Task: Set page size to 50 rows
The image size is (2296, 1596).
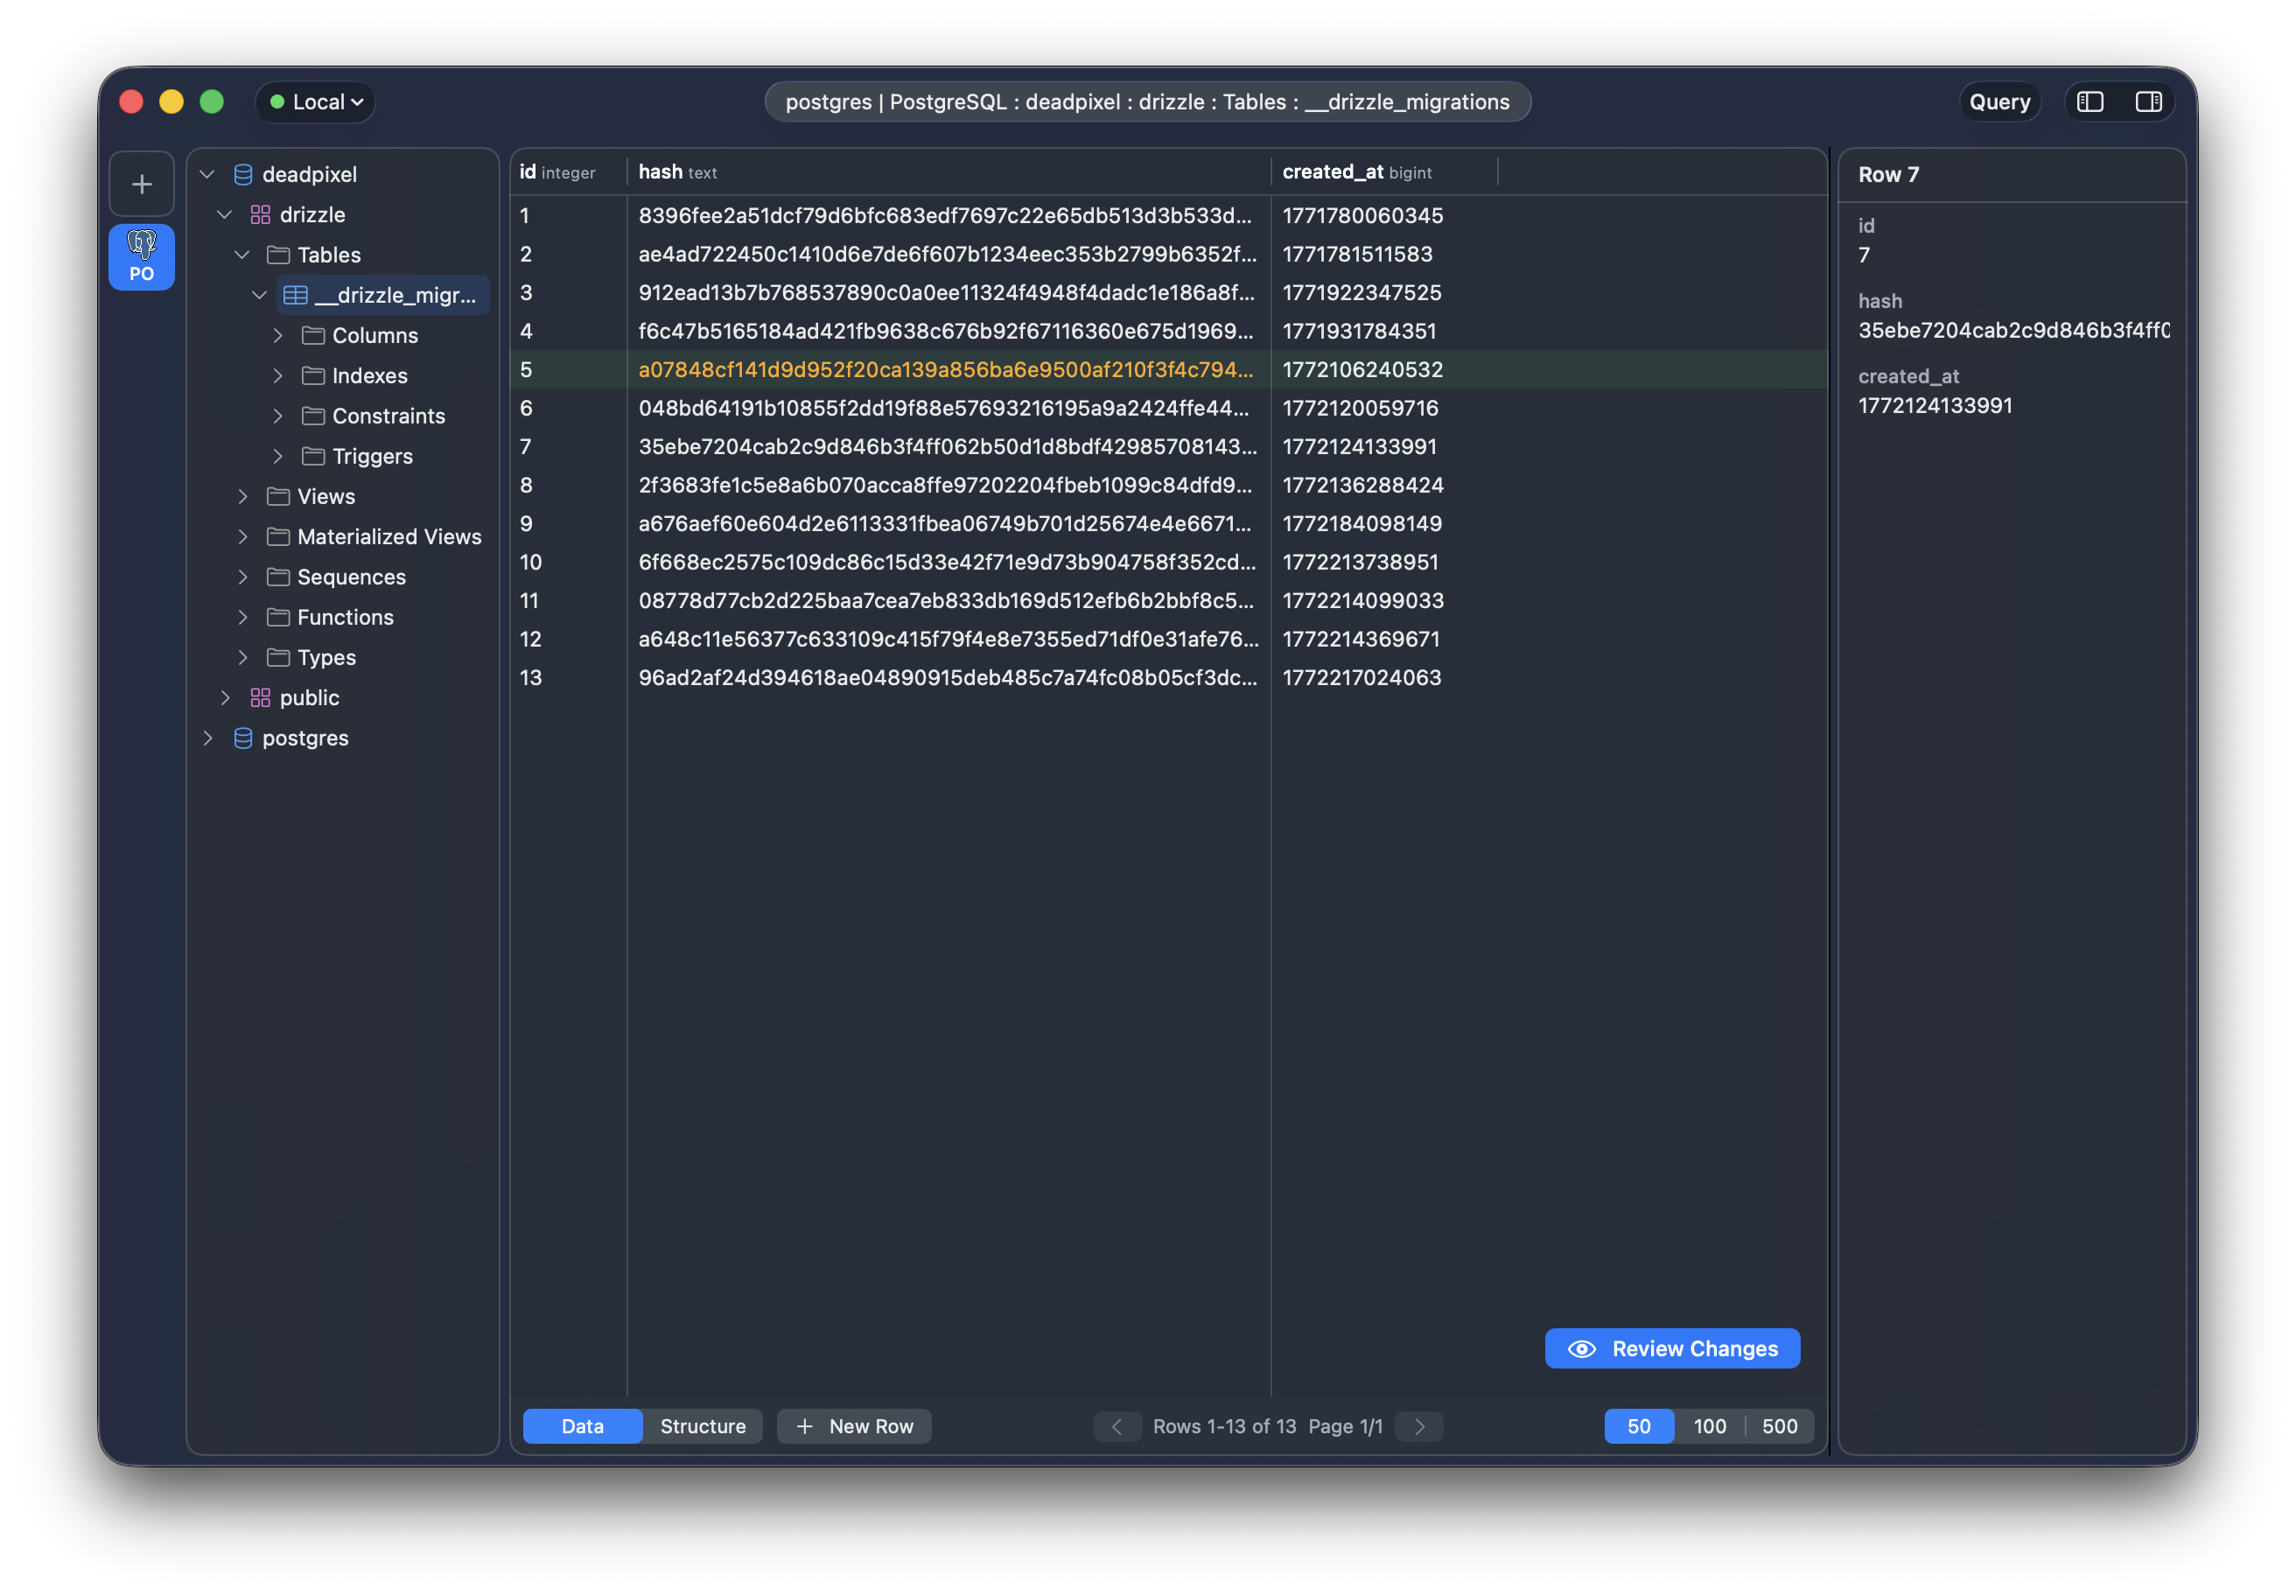Action: 1638,1426
